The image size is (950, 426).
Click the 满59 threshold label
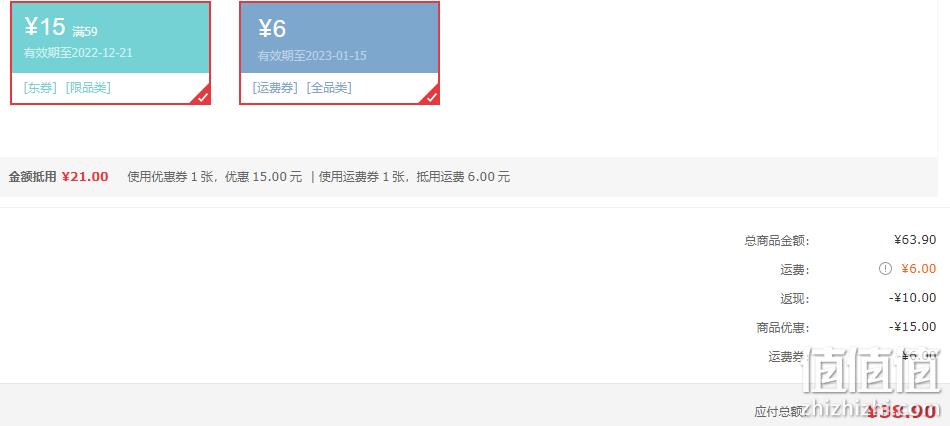coord(85,32)
